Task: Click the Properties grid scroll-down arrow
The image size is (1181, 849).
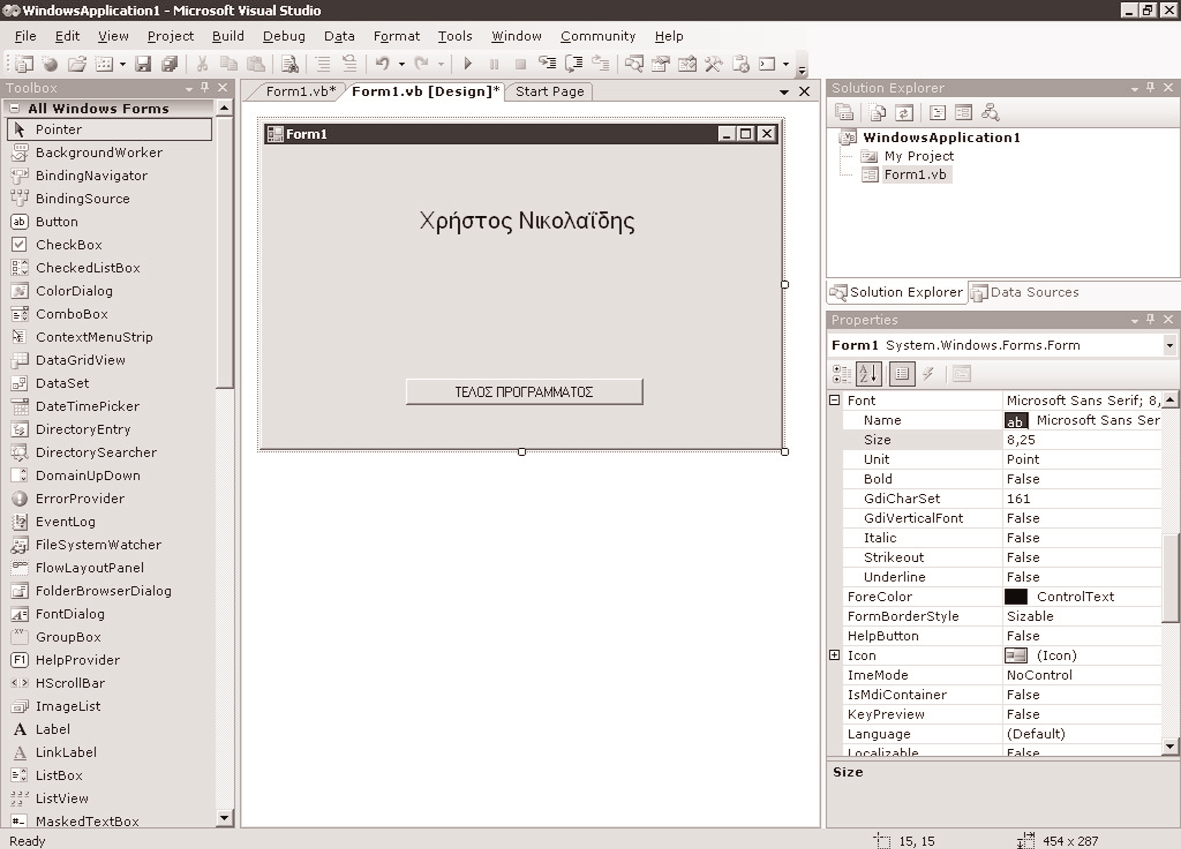Action: tap(1170, 747)
